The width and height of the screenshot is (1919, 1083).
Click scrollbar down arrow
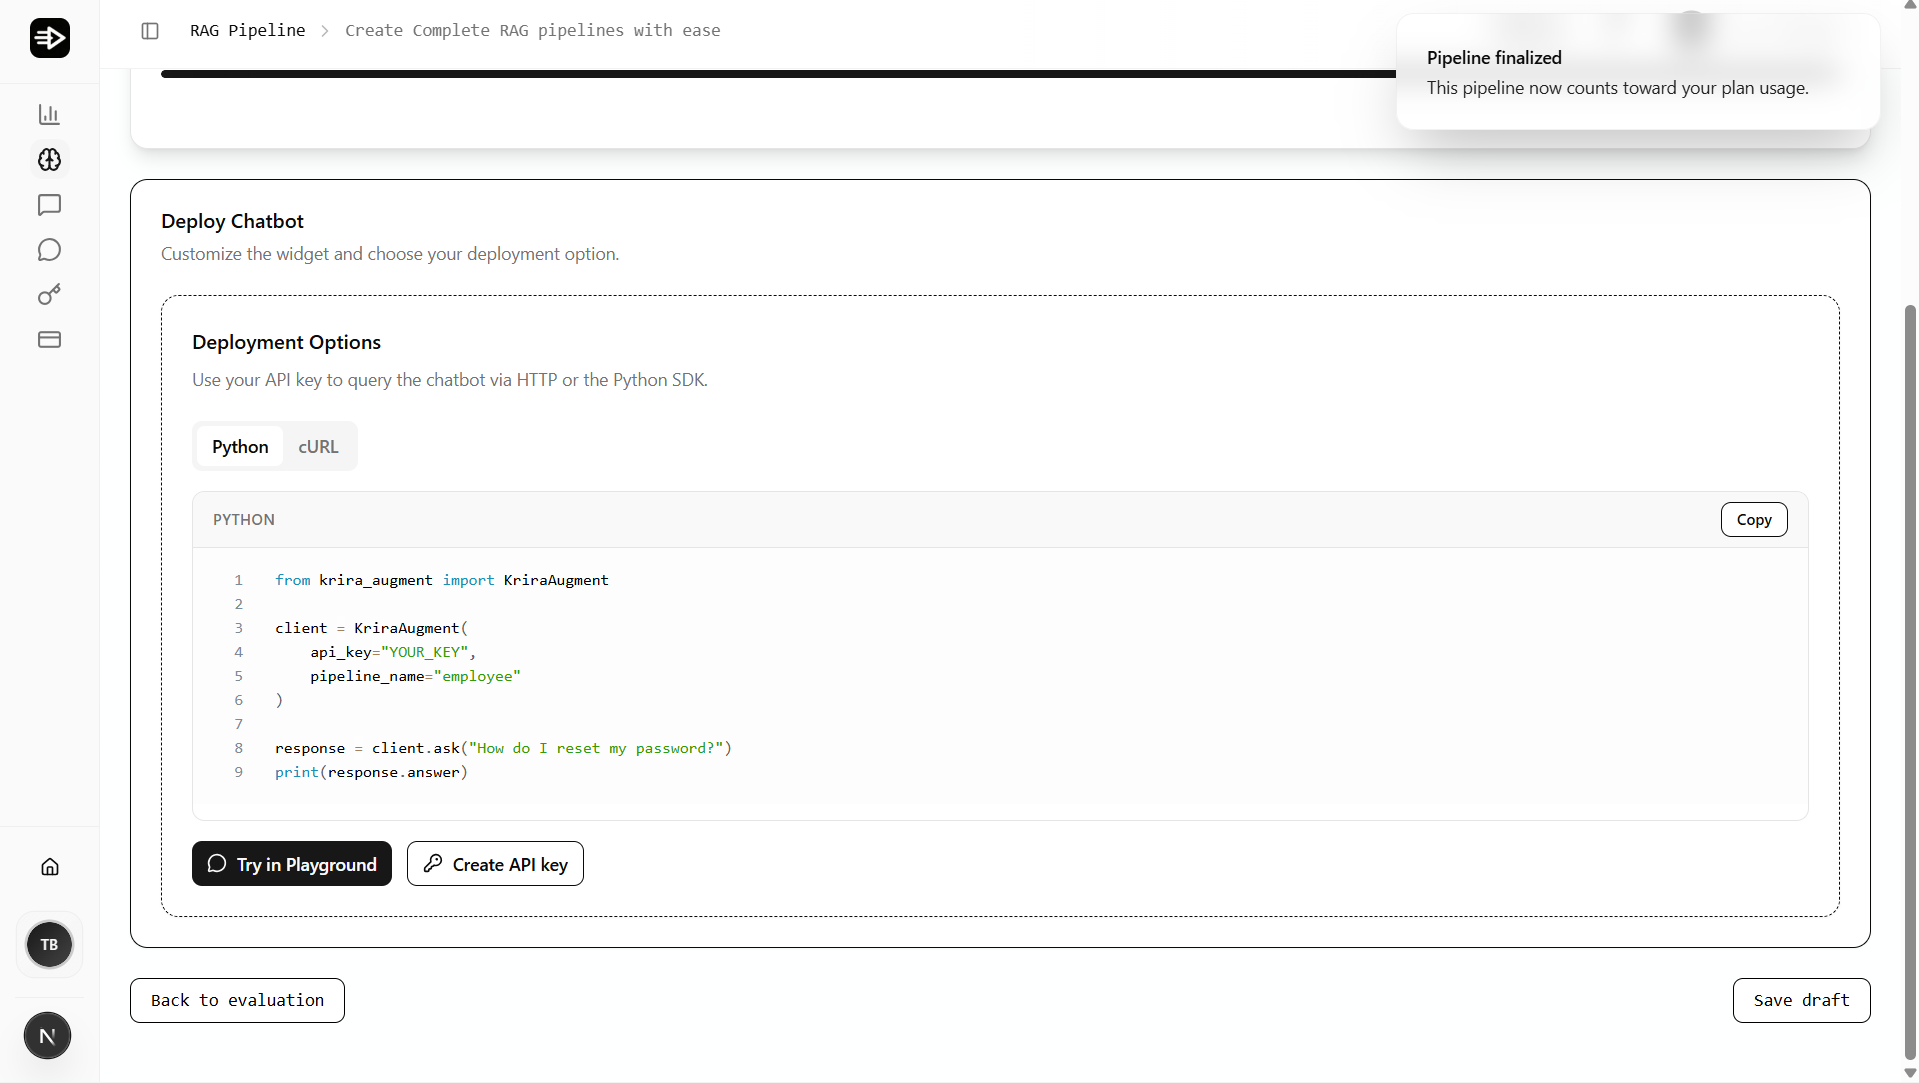pos(1910,1073)
